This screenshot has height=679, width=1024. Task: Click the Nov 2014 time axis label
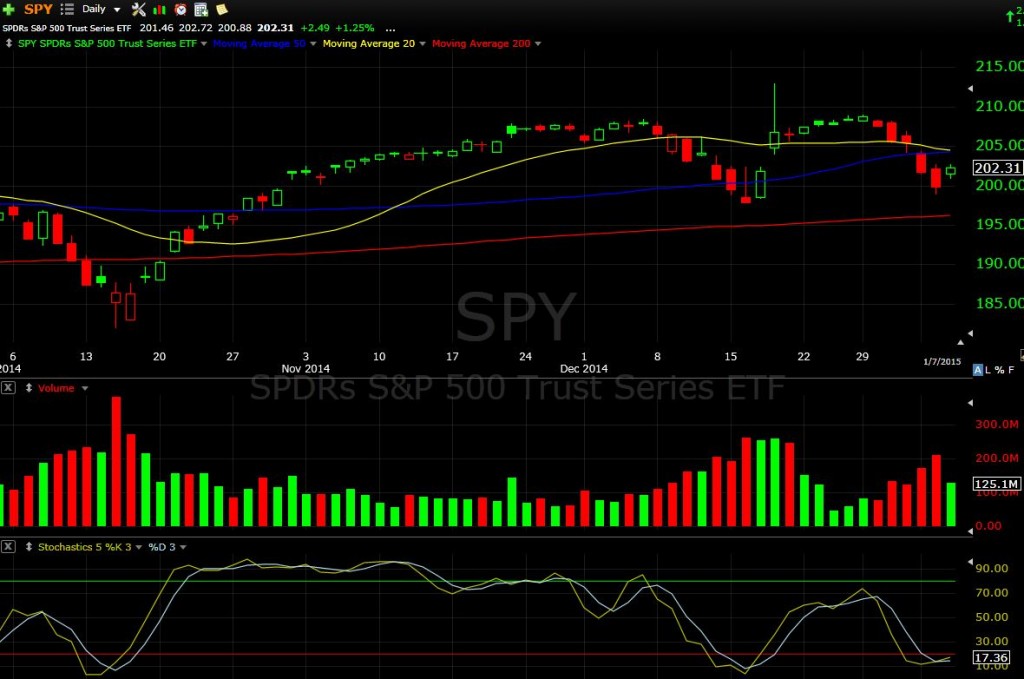306,369
